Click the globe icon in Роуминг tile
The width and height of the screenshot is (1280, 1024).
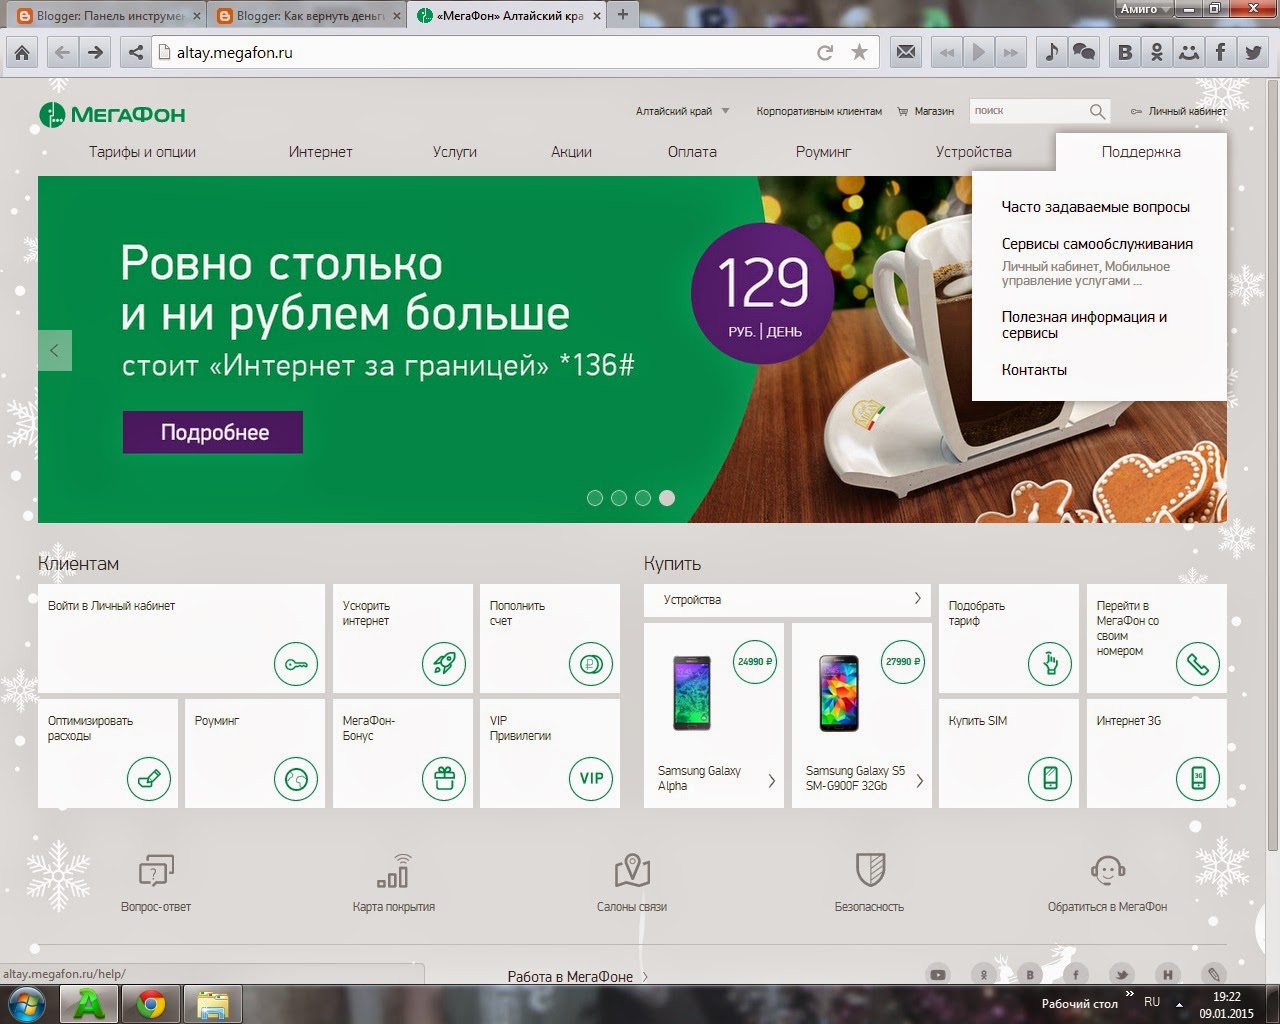point(296,779)
